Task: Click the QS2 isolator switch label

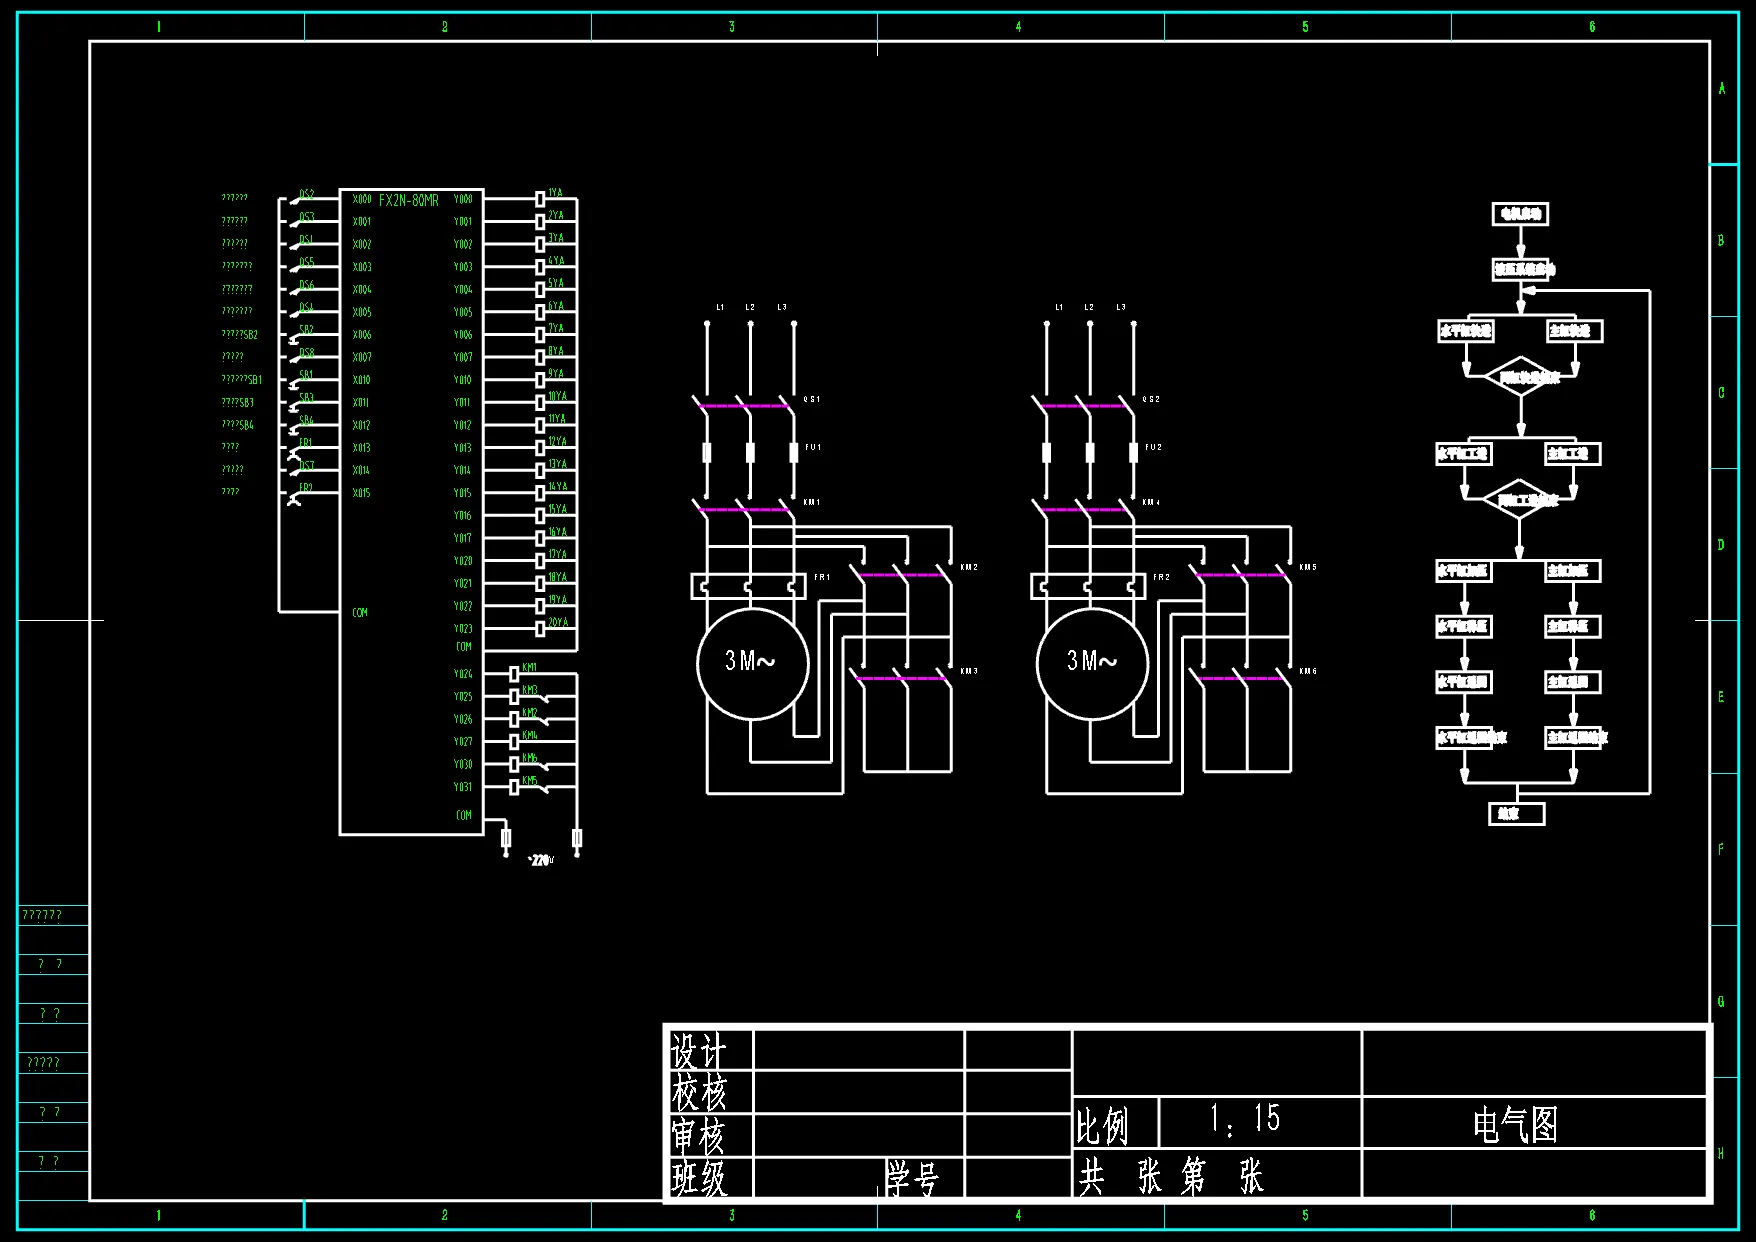Action: (x=1152, y=399)
